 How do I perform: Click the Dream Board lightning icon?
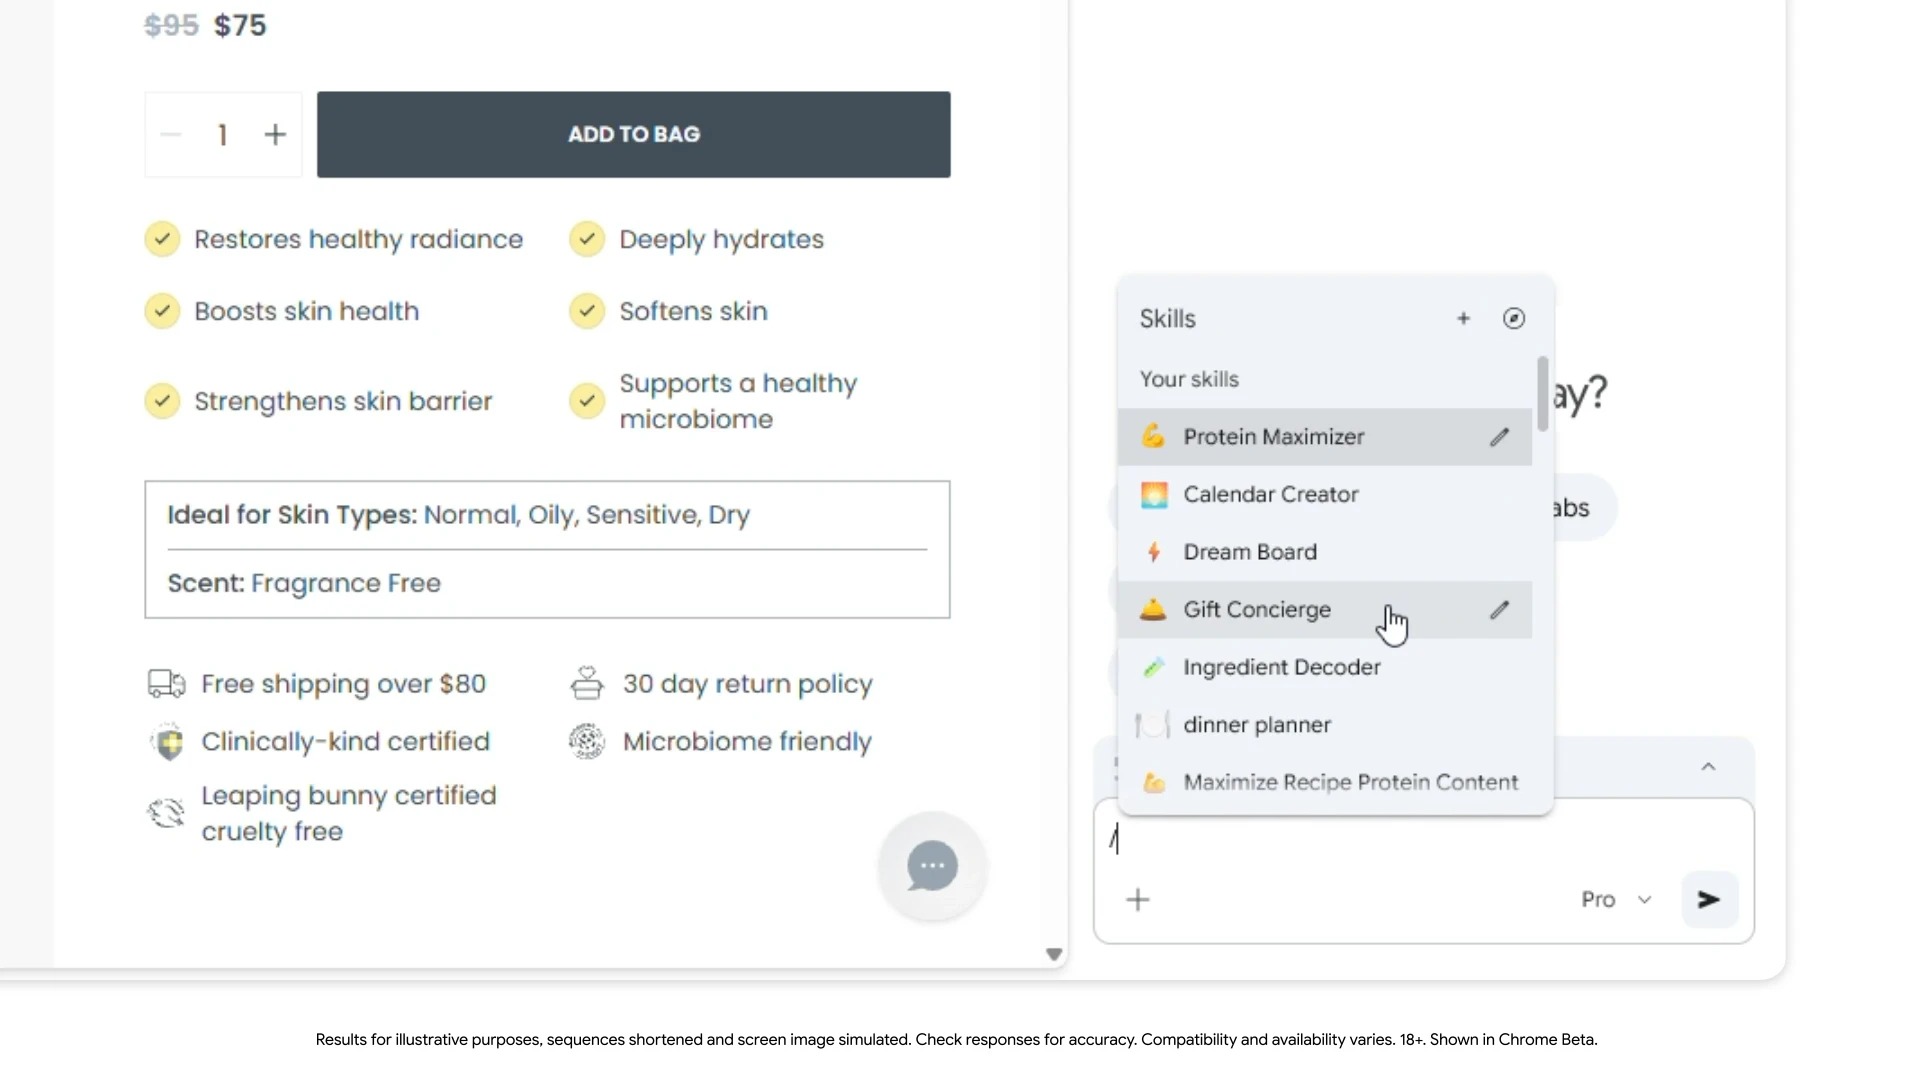1153,552
